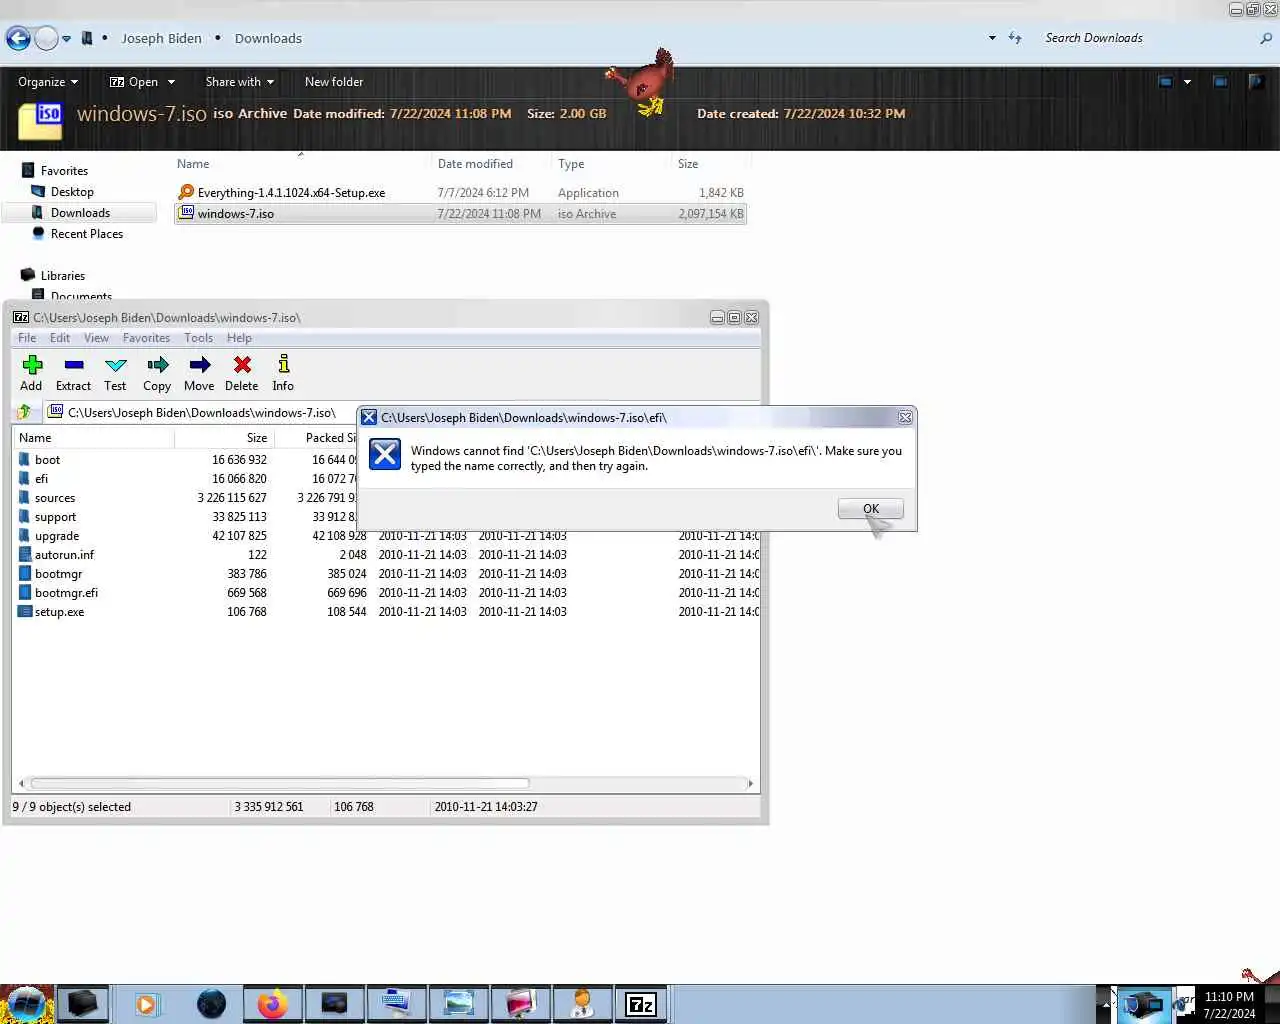Click Downloads in the breadcrumb path

click(x=268, y=38)
